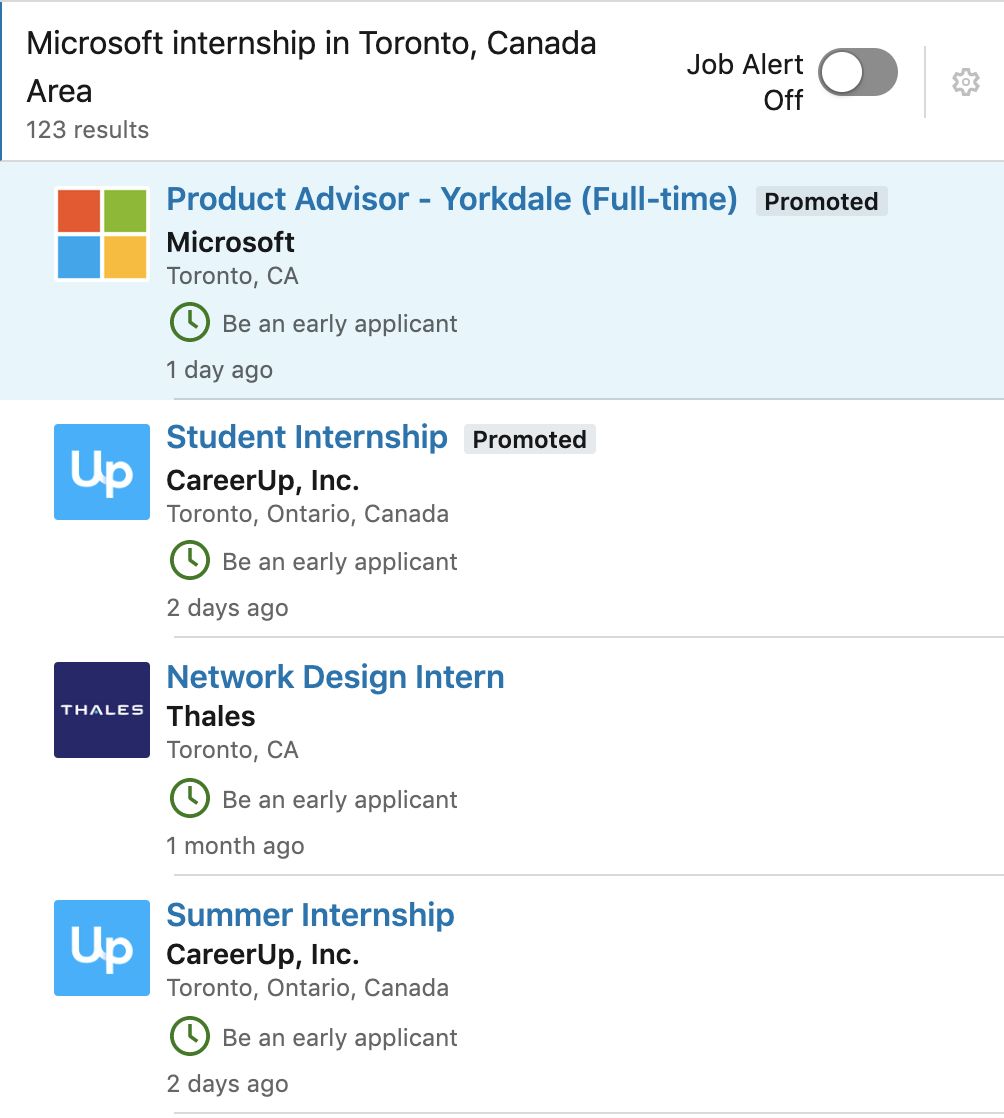Click the CareerUp logo on Student Internship
The width and height of the screenshot is (1004, 1118).
coord(102,472)
